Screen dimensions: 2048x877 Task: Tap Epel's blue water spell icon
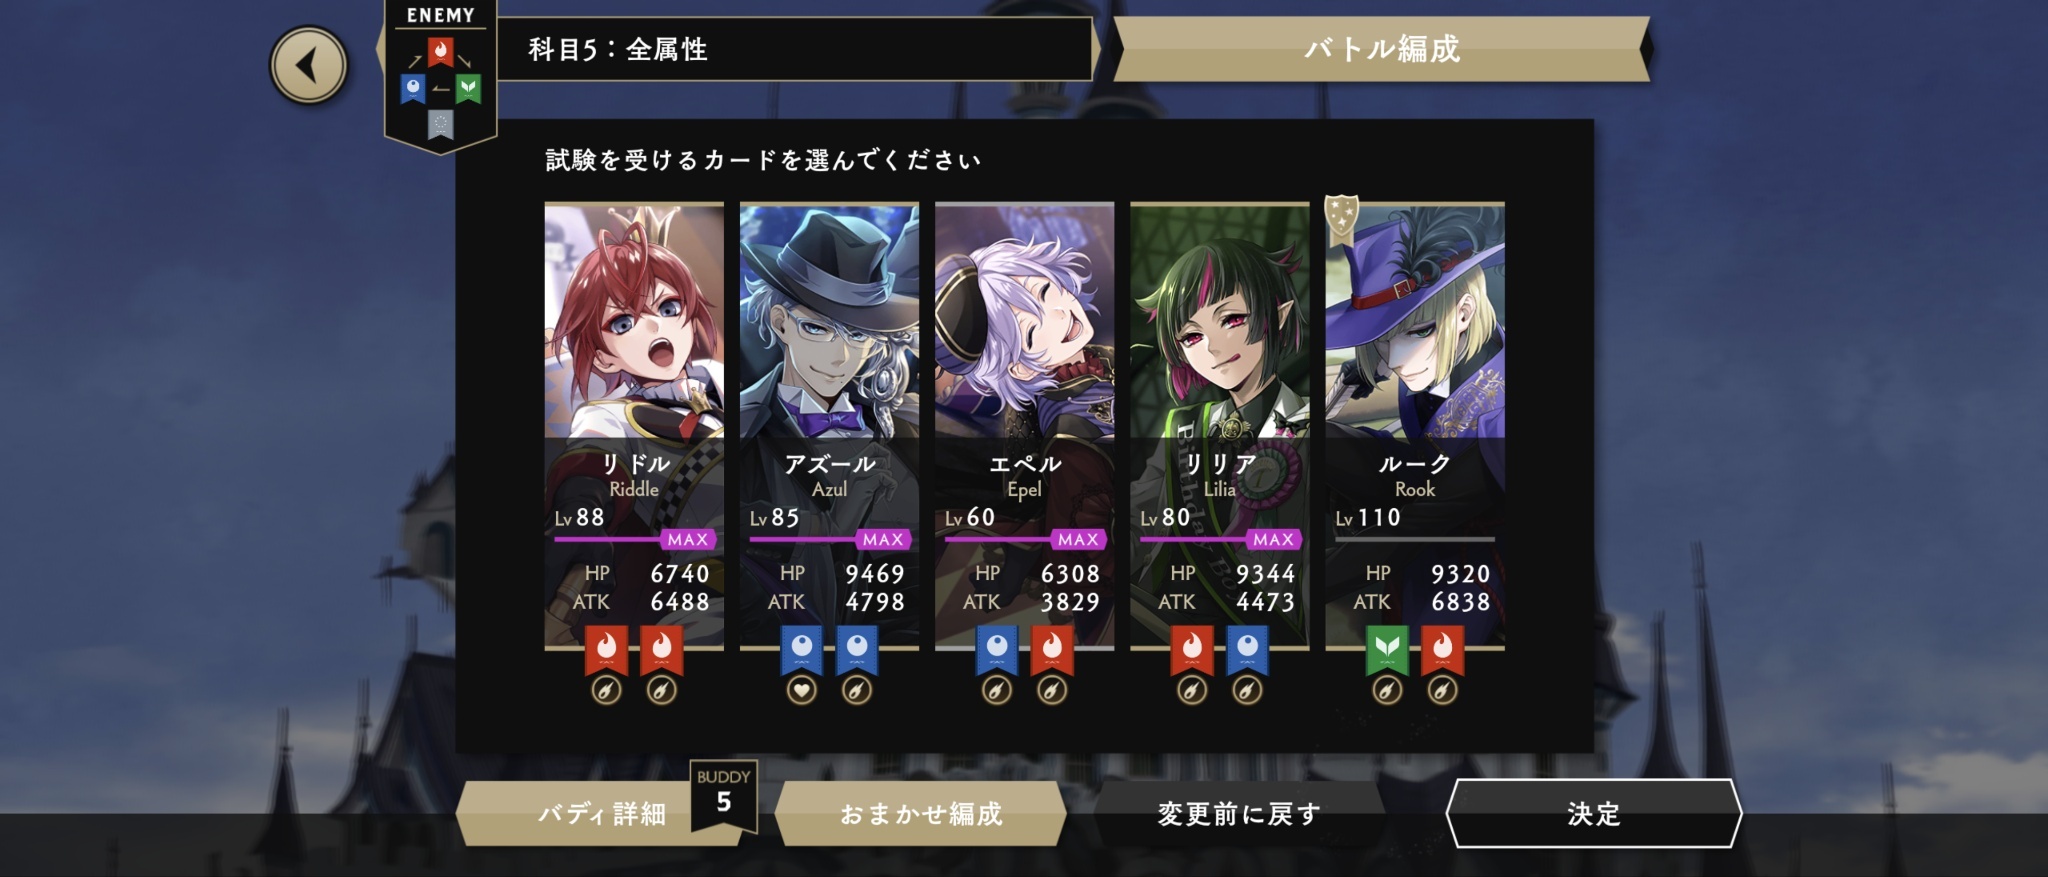click(x=997, y=650)
